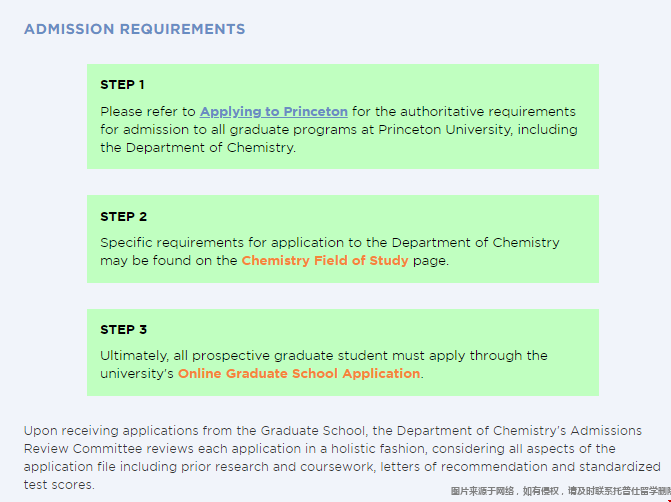Open the Online Graduate School Application link
This screenshot has height=502, width=671.
pos(299,373)
